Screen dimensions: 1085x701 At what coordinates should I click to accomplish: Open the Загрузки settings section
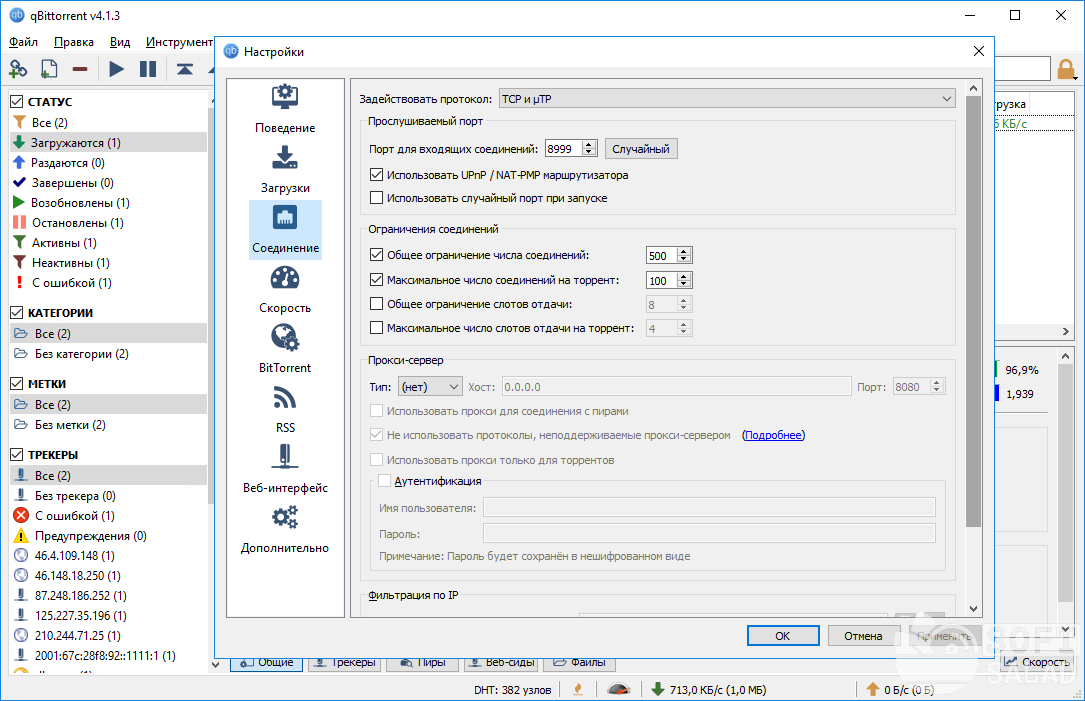[x=285, y=169]
